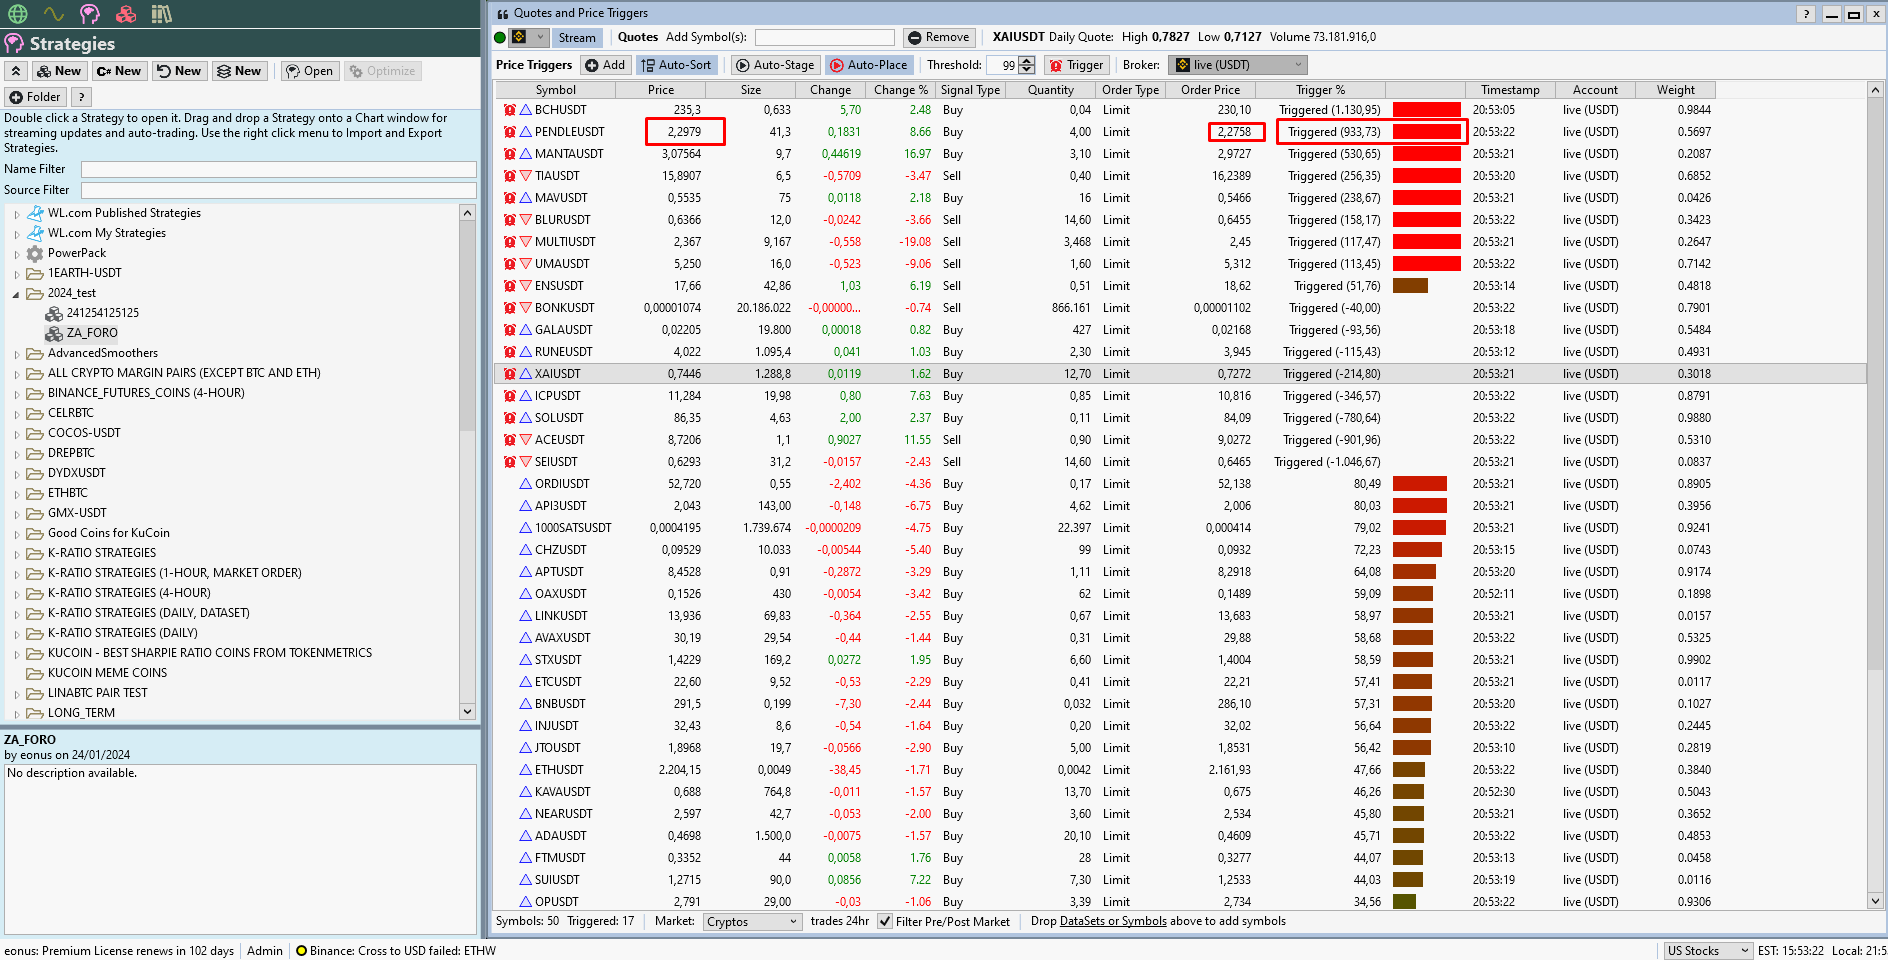
Task: Select the Binance data provider dropdown
Action: (529, 37)
